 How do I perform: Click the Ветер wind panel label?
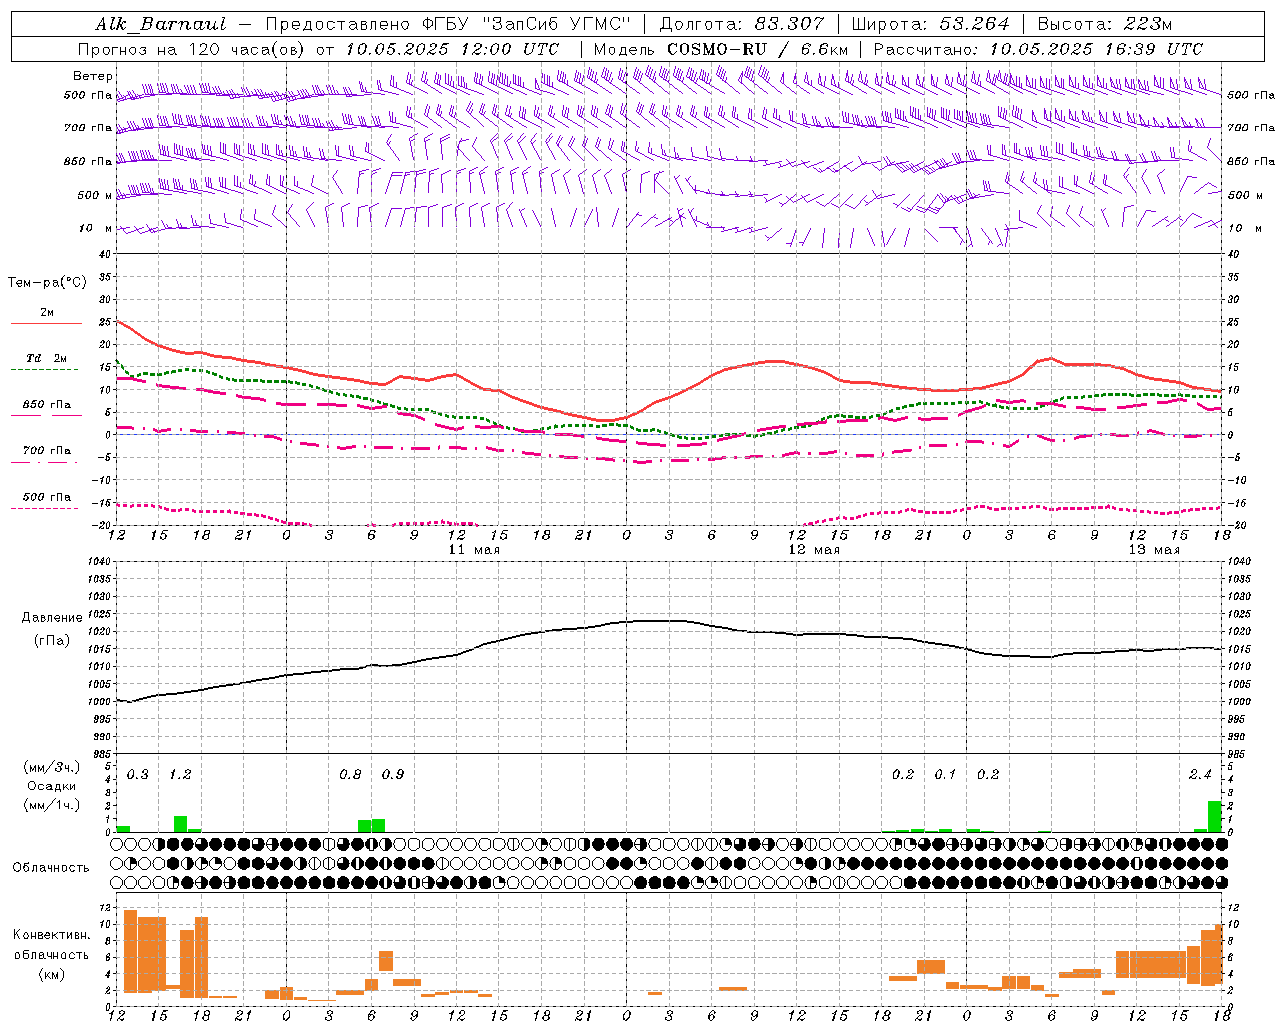point(92,76)
